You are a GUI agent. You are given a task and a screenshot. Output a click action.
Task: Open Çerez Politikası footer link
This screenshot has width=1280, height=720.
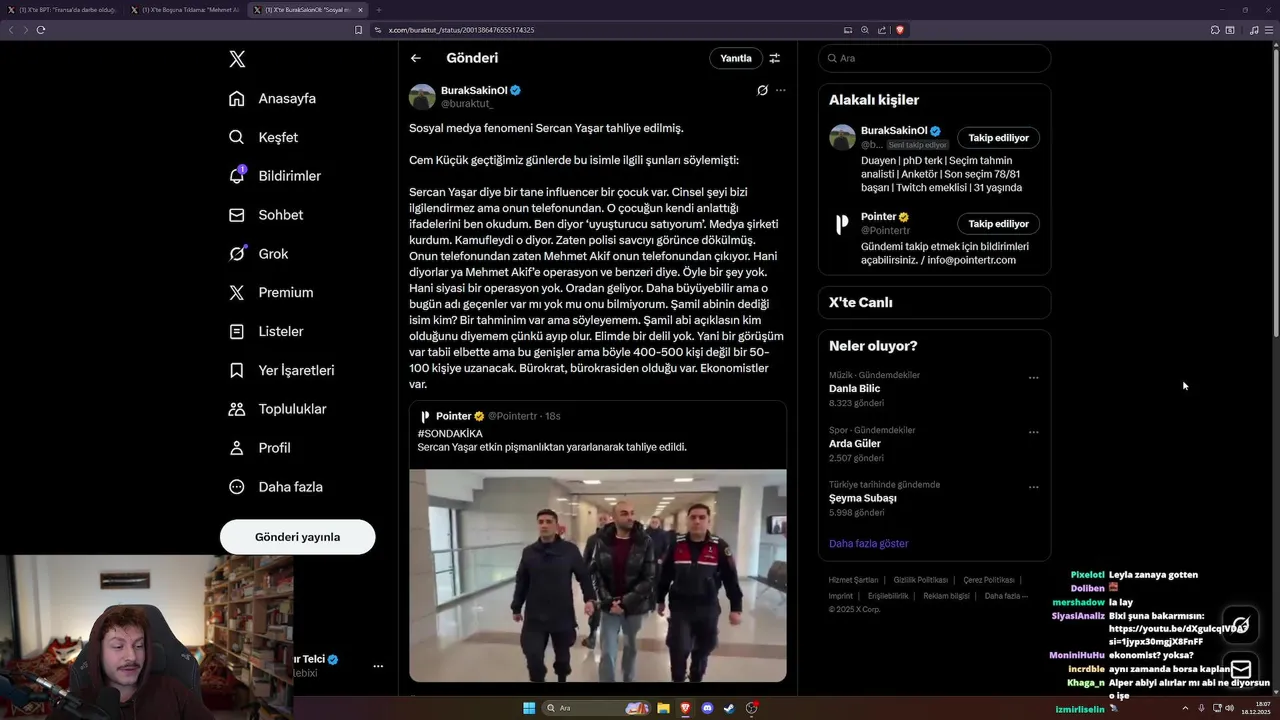[989, 580]
